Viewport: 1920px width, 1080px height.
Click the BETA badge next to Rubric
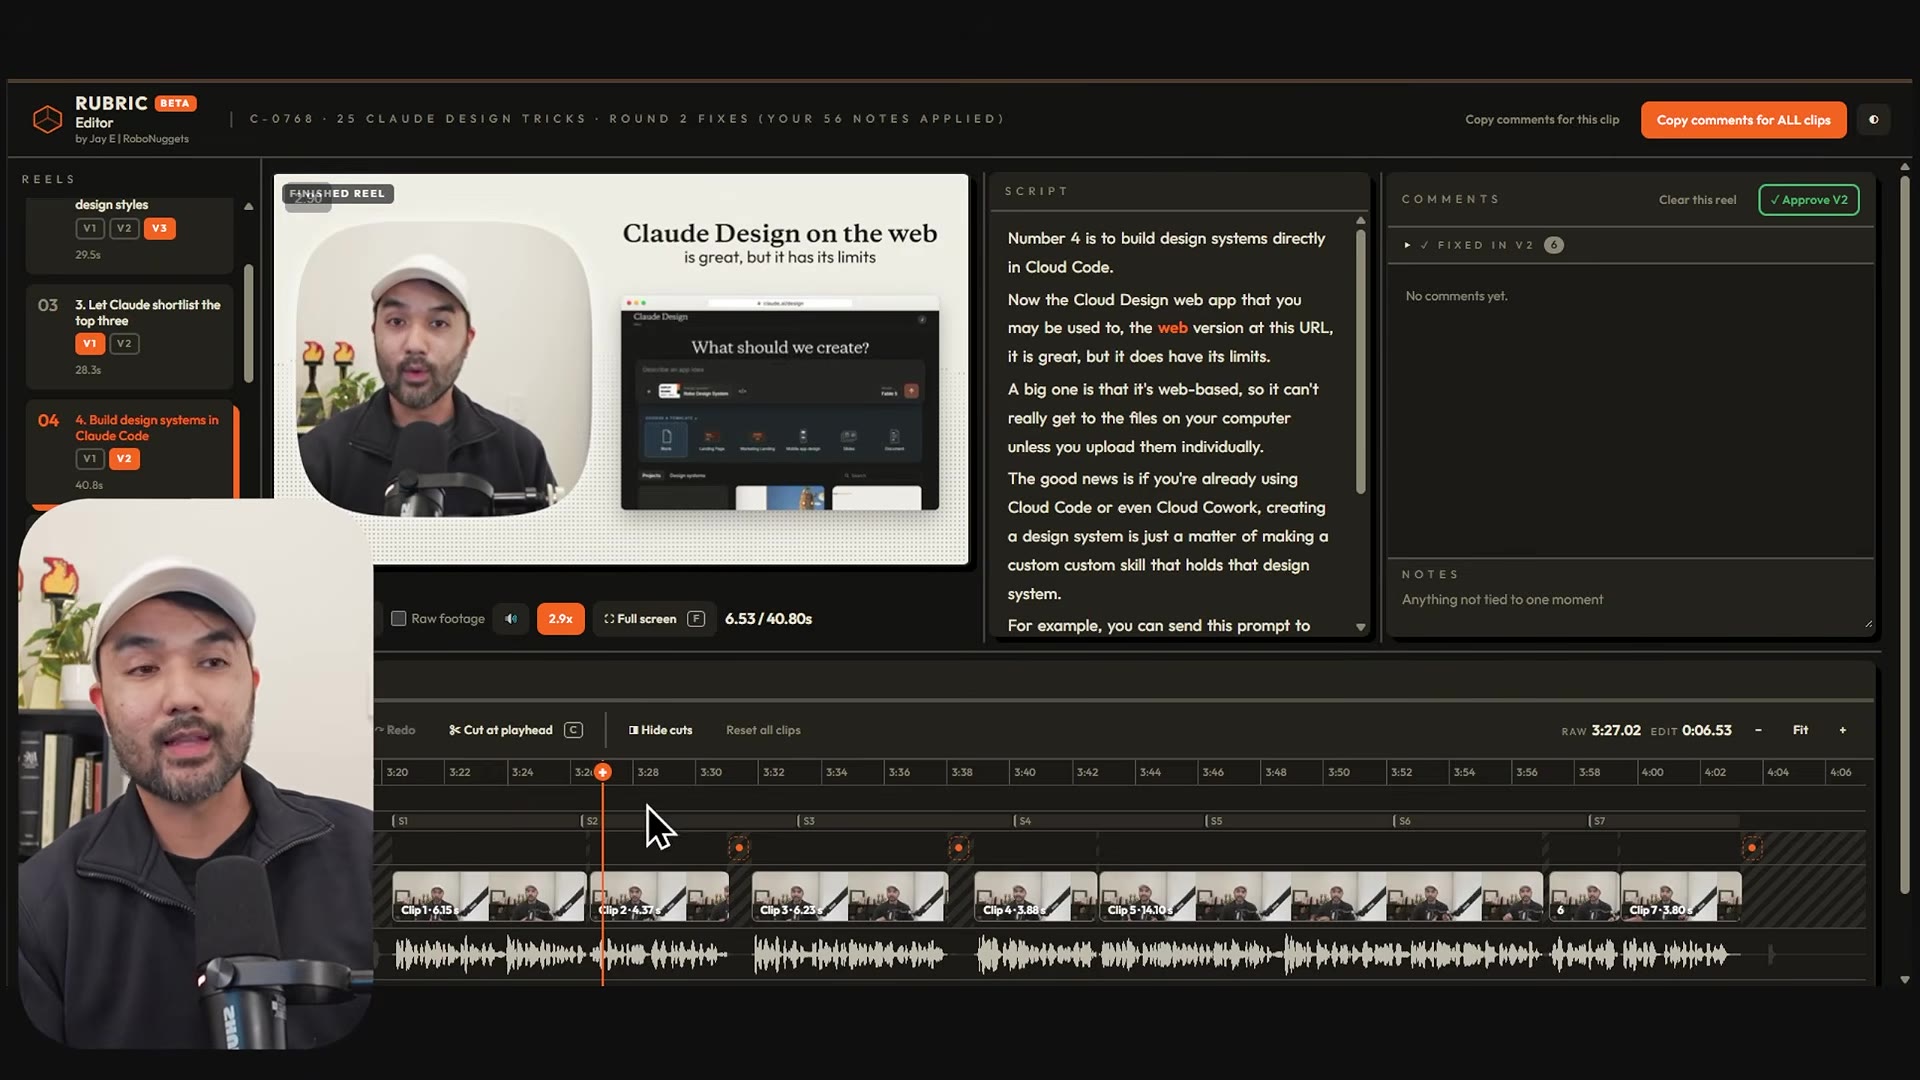coord(175,103)
